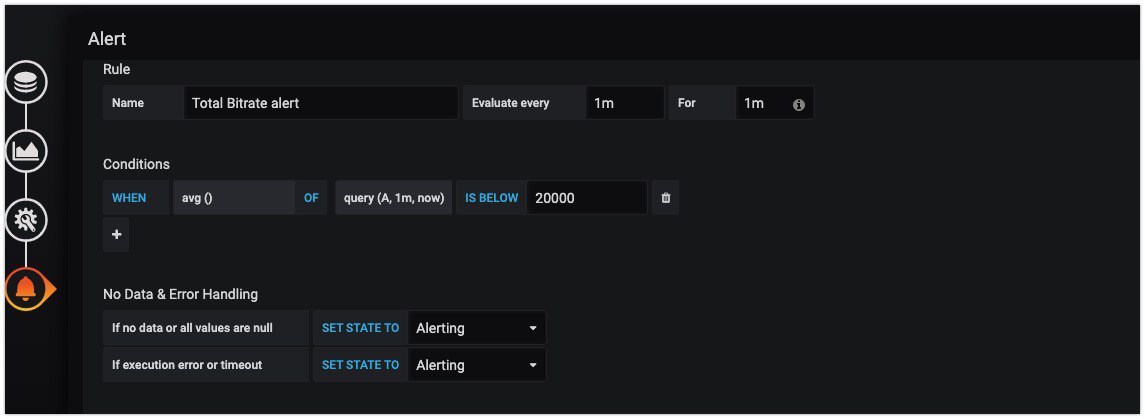This screenshot has width=1145, height=419.
Task: Click the OF label in the condition
Action: click(311, 198)
